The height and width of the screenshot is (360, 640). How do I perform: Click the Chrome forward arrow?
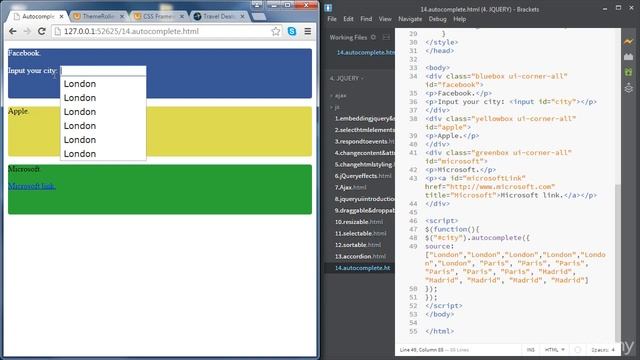click(27, 31)
